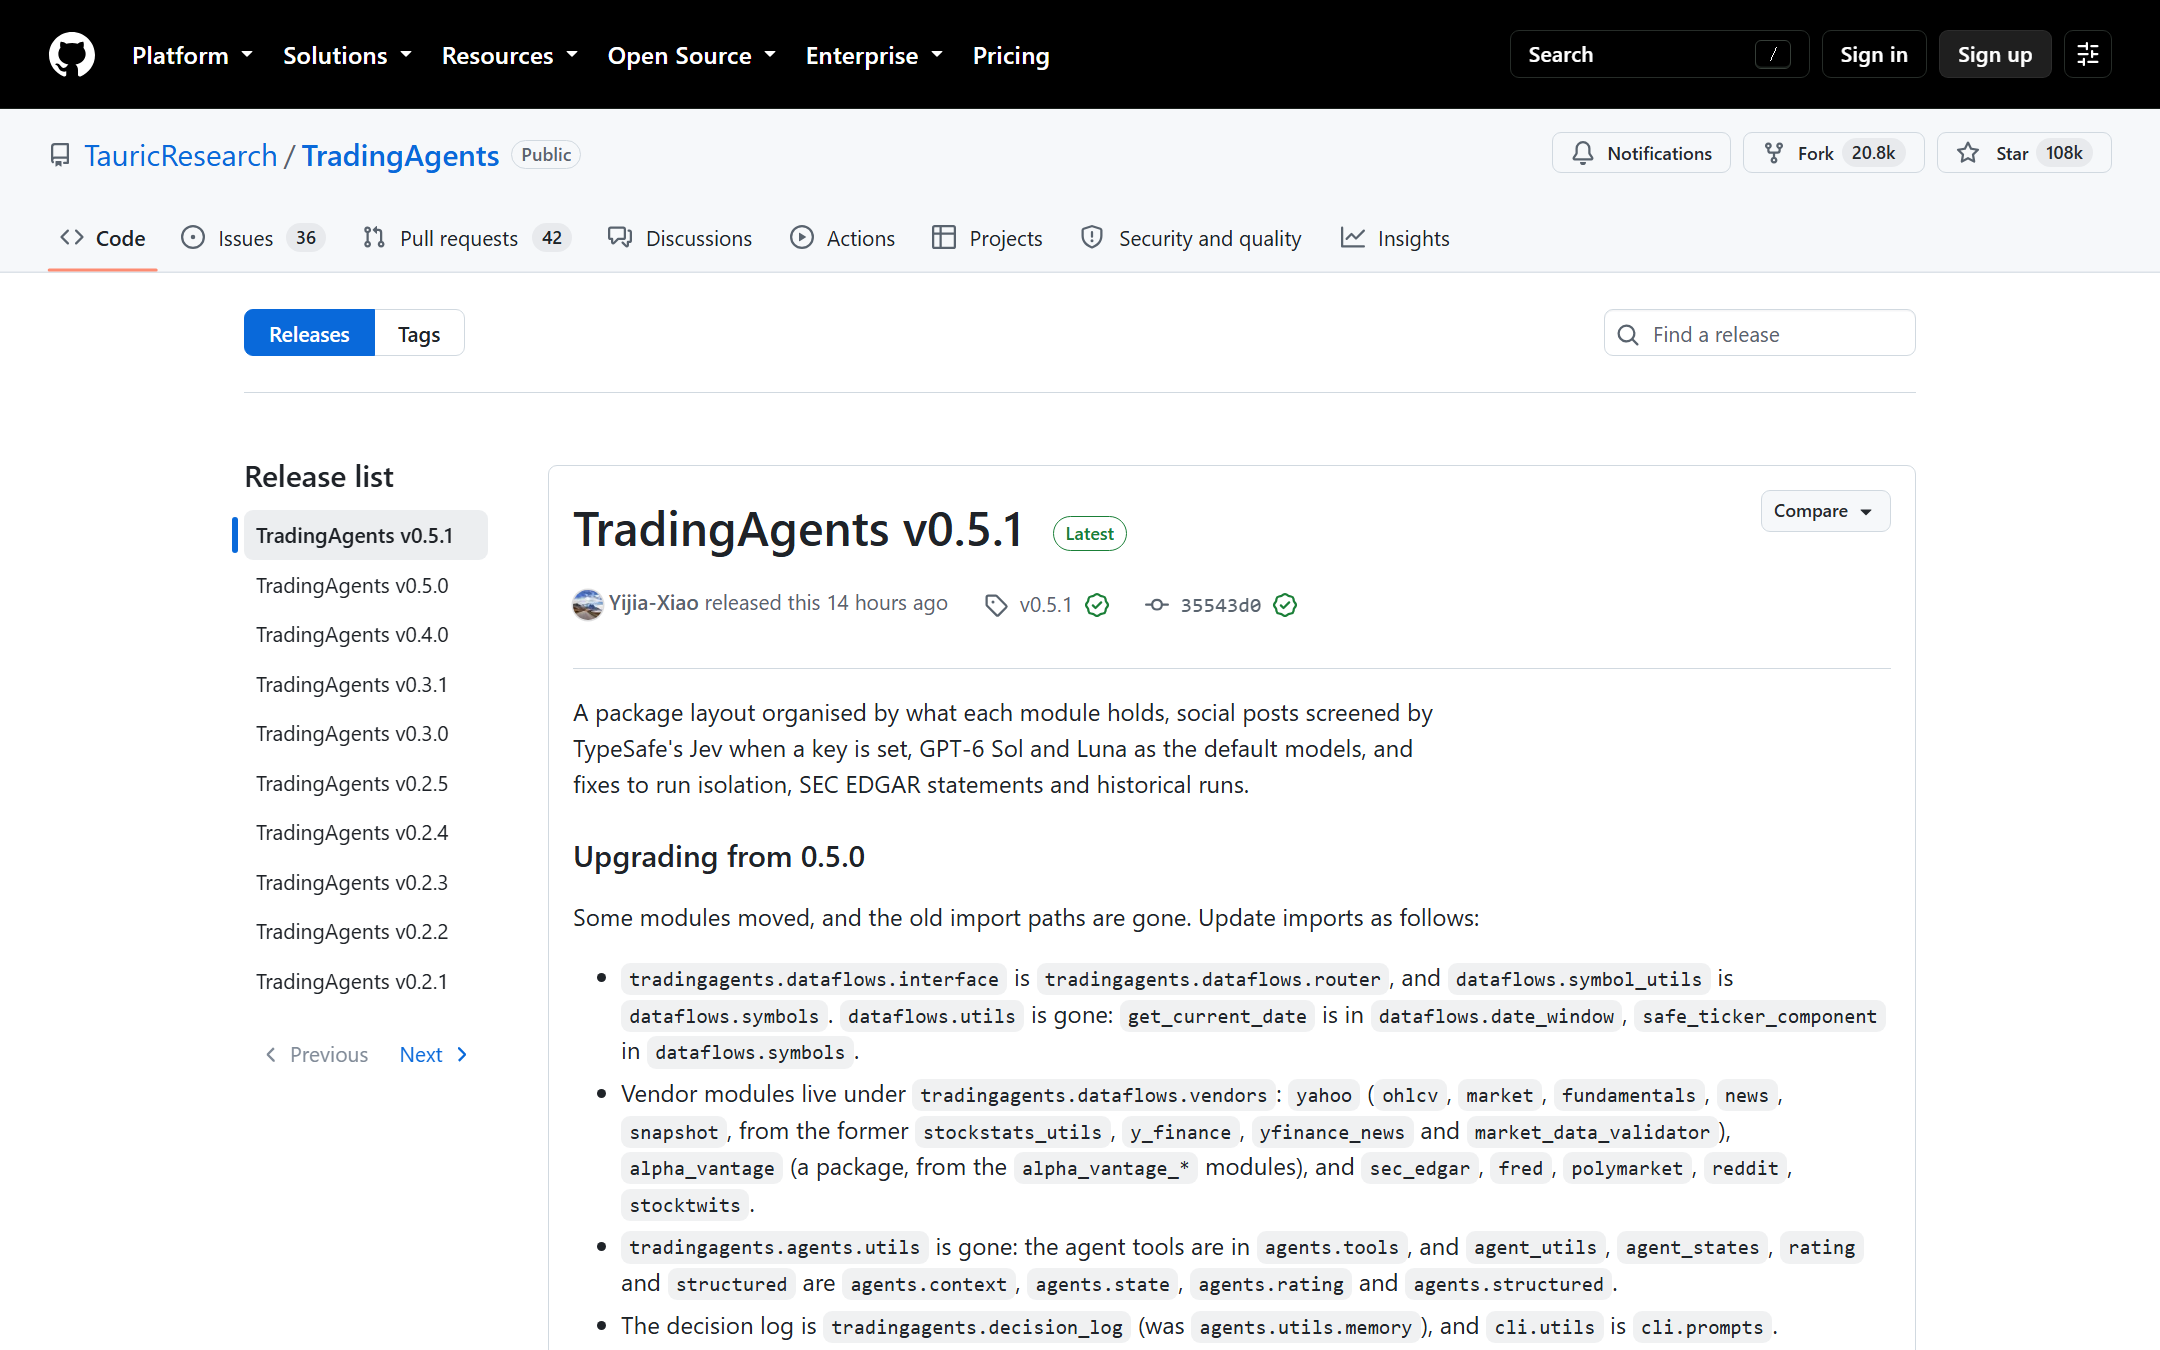The width and height of the screenshot is (2160, 1350).
Task: Click the Notifications bell icon
Action: (x=1583, y=153)
